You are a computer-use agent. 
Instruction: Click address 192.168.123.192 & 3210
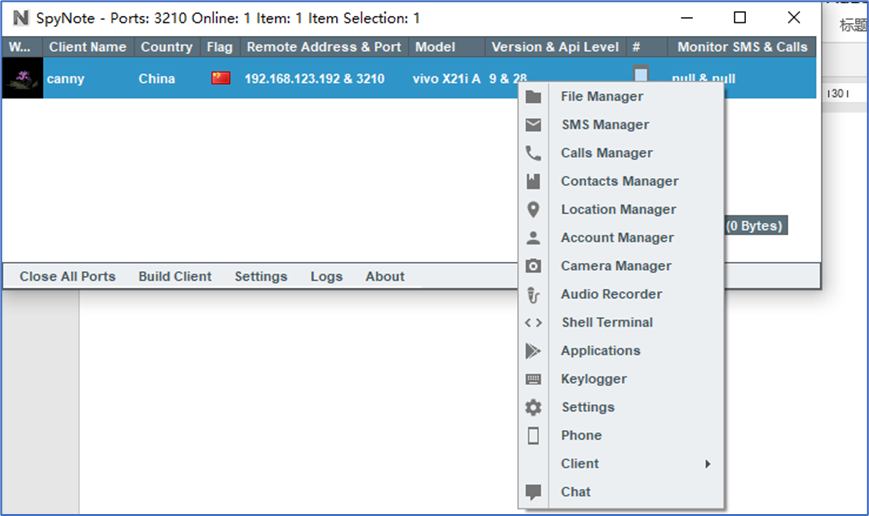pyautogui.click(x=315, y=79)
